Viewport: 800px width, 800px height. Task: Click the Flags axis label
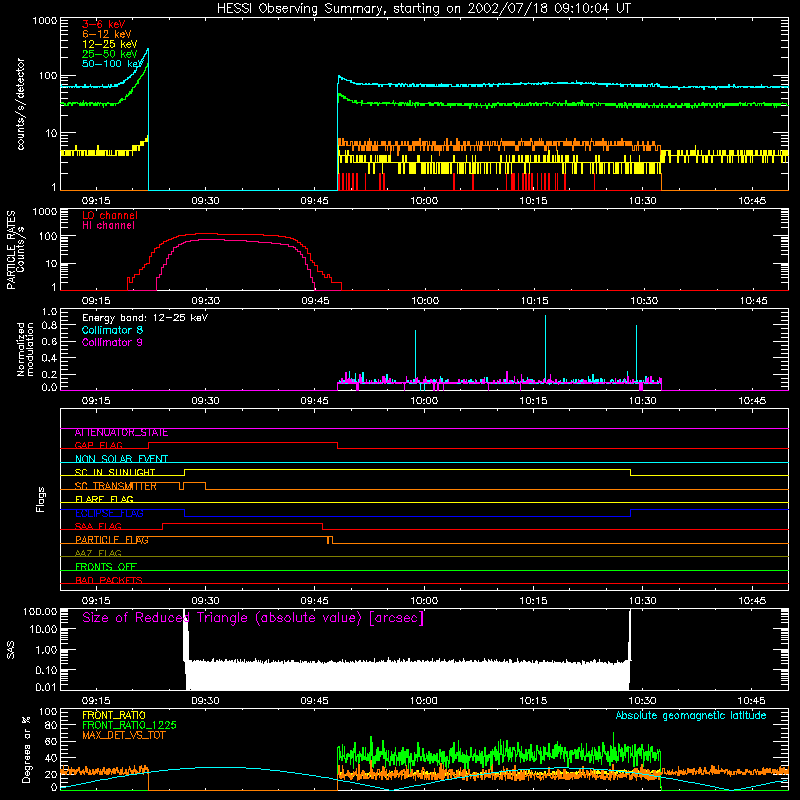coord(40,499)
